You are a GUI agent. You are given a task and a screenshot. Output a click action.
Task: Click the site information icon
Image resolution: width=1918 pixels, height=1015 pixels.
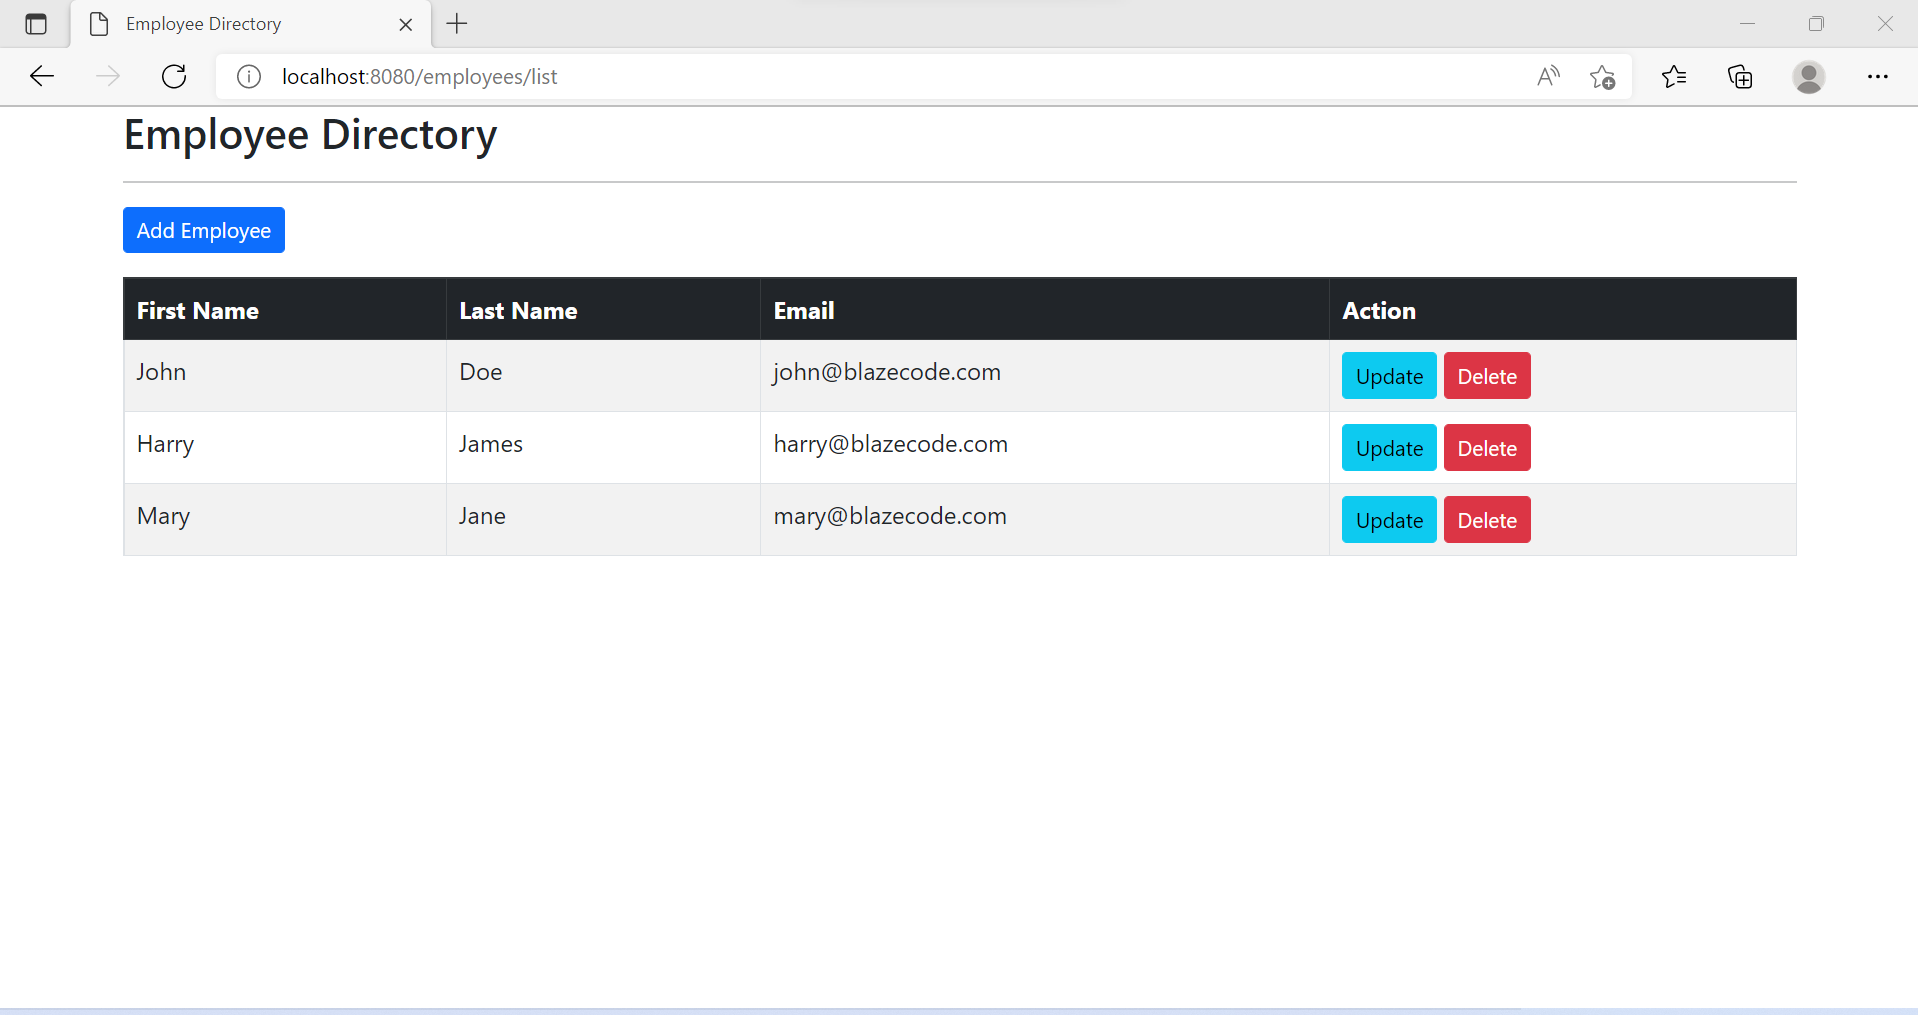coord(249,76)
